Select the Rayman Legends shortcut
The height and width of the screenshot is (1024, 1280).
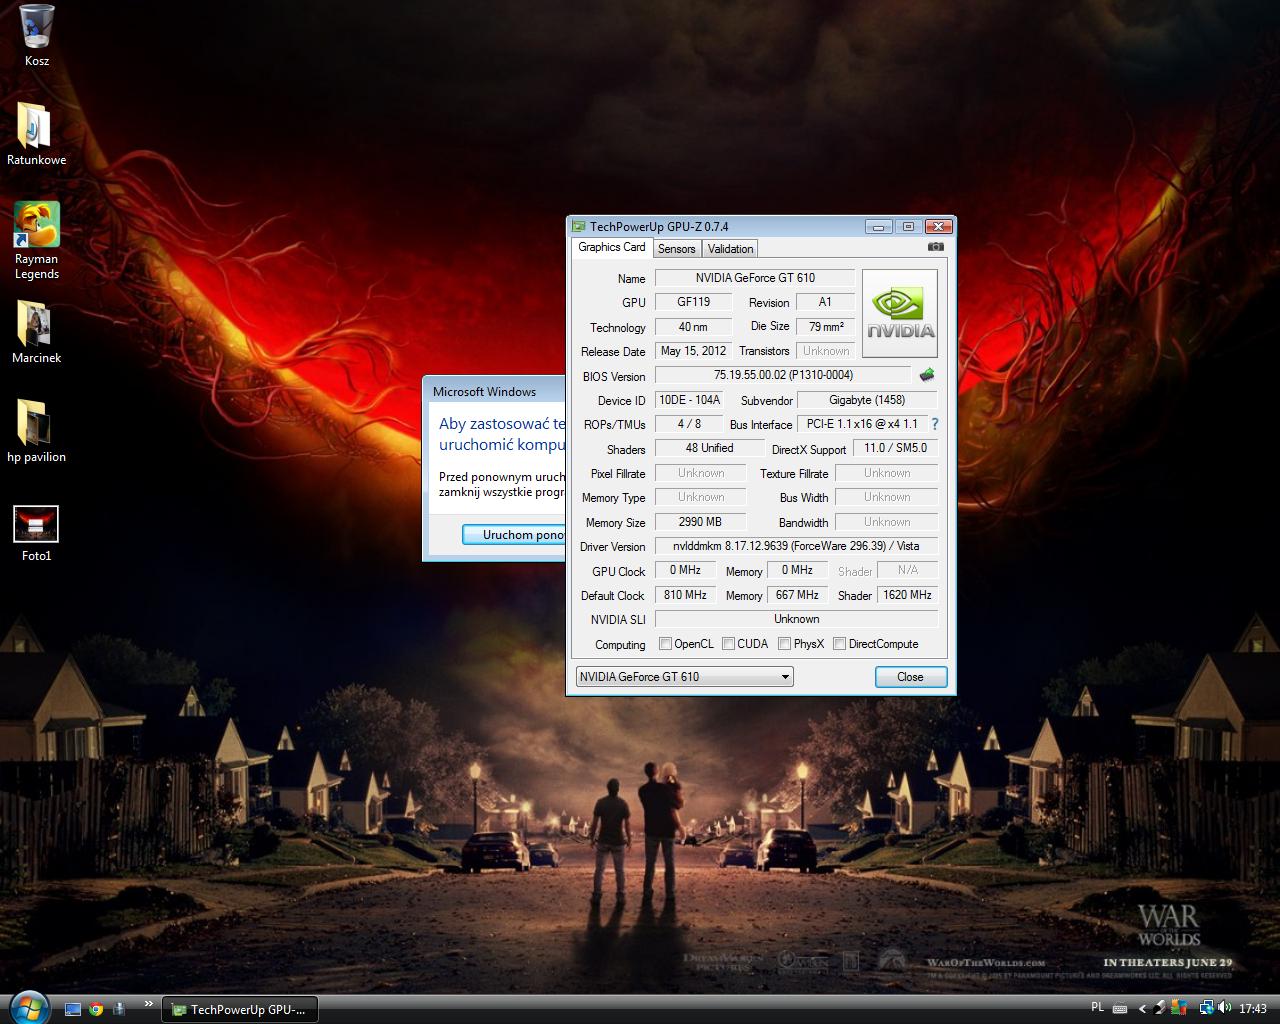pyautogui.click(x=37, y=241)
